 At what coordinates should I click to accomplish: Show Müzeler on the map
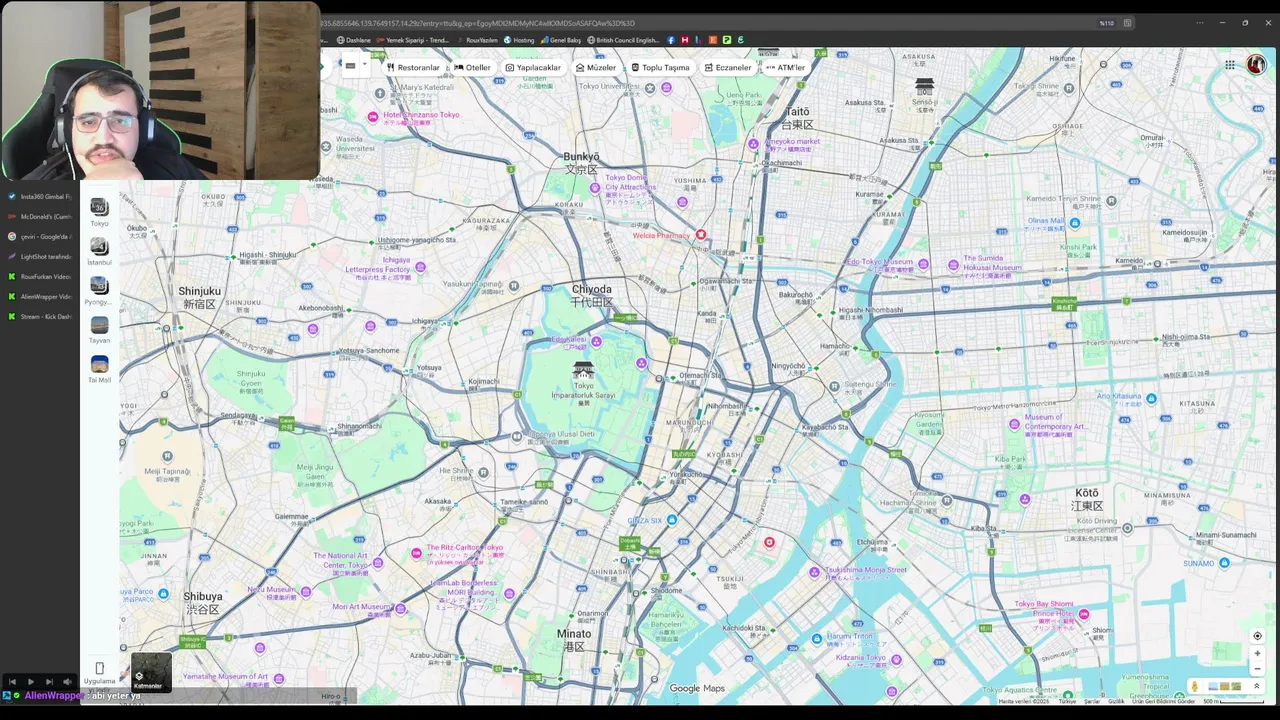(x=596, y=68)
